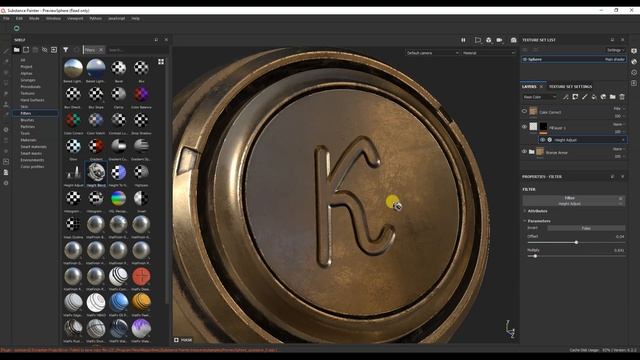Switch to Texture Set Settings tab
The width and height of the screenshot is (640, 360).
570,87
